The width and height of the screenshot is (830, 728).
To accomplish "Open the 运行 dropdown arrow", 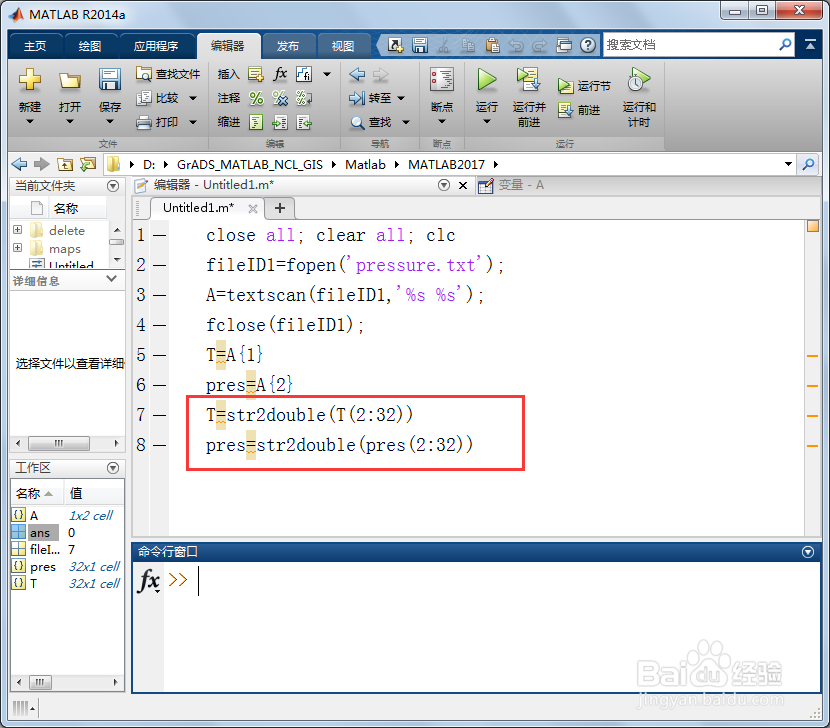I will 486,121.
